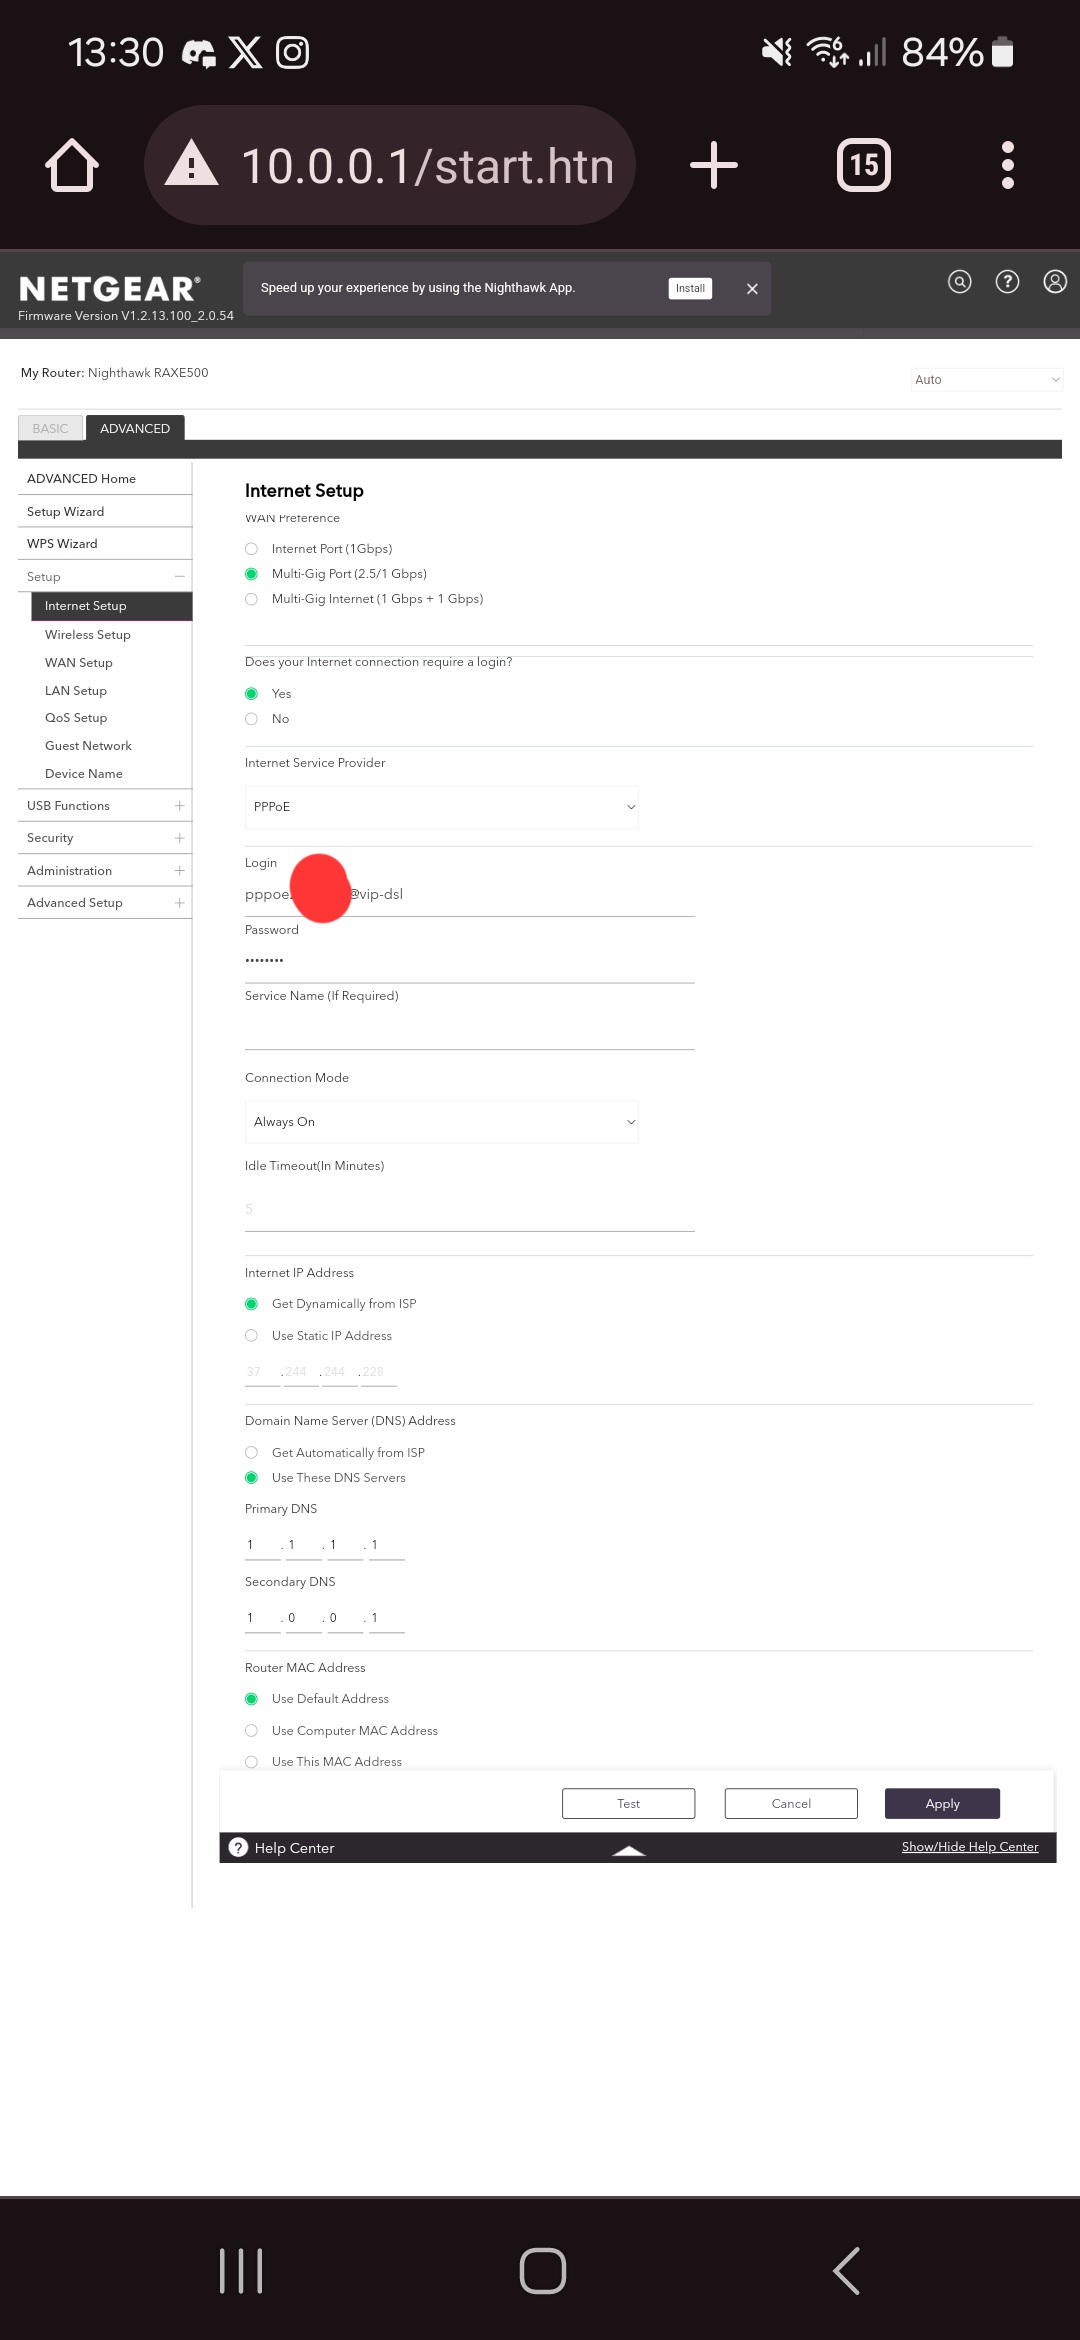Dismiss the Nighthawk App banner
Viewport: 1080px width, 2340px height.
pyautogui.click(x=752, y=289)
